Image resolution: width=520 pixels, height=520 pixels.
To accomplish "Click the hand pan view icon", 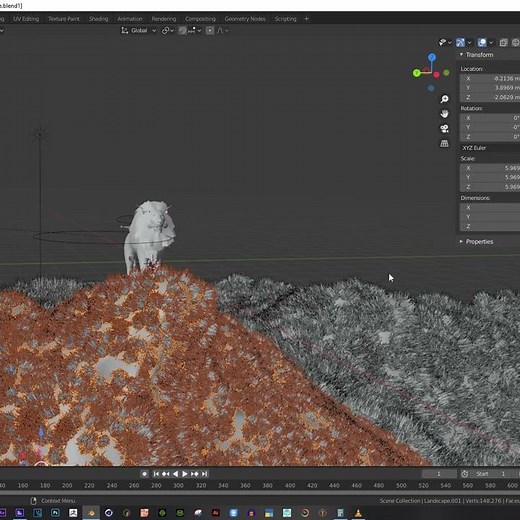I will [x=444, y=114].
